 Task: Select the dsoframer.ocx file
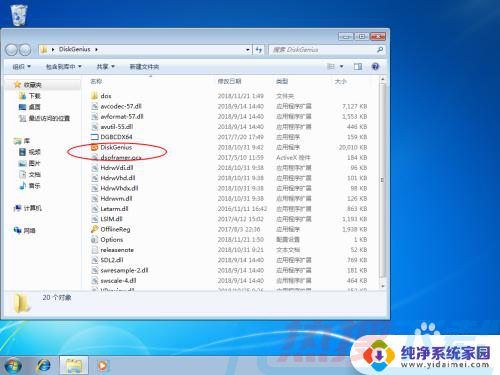[121, 157]
